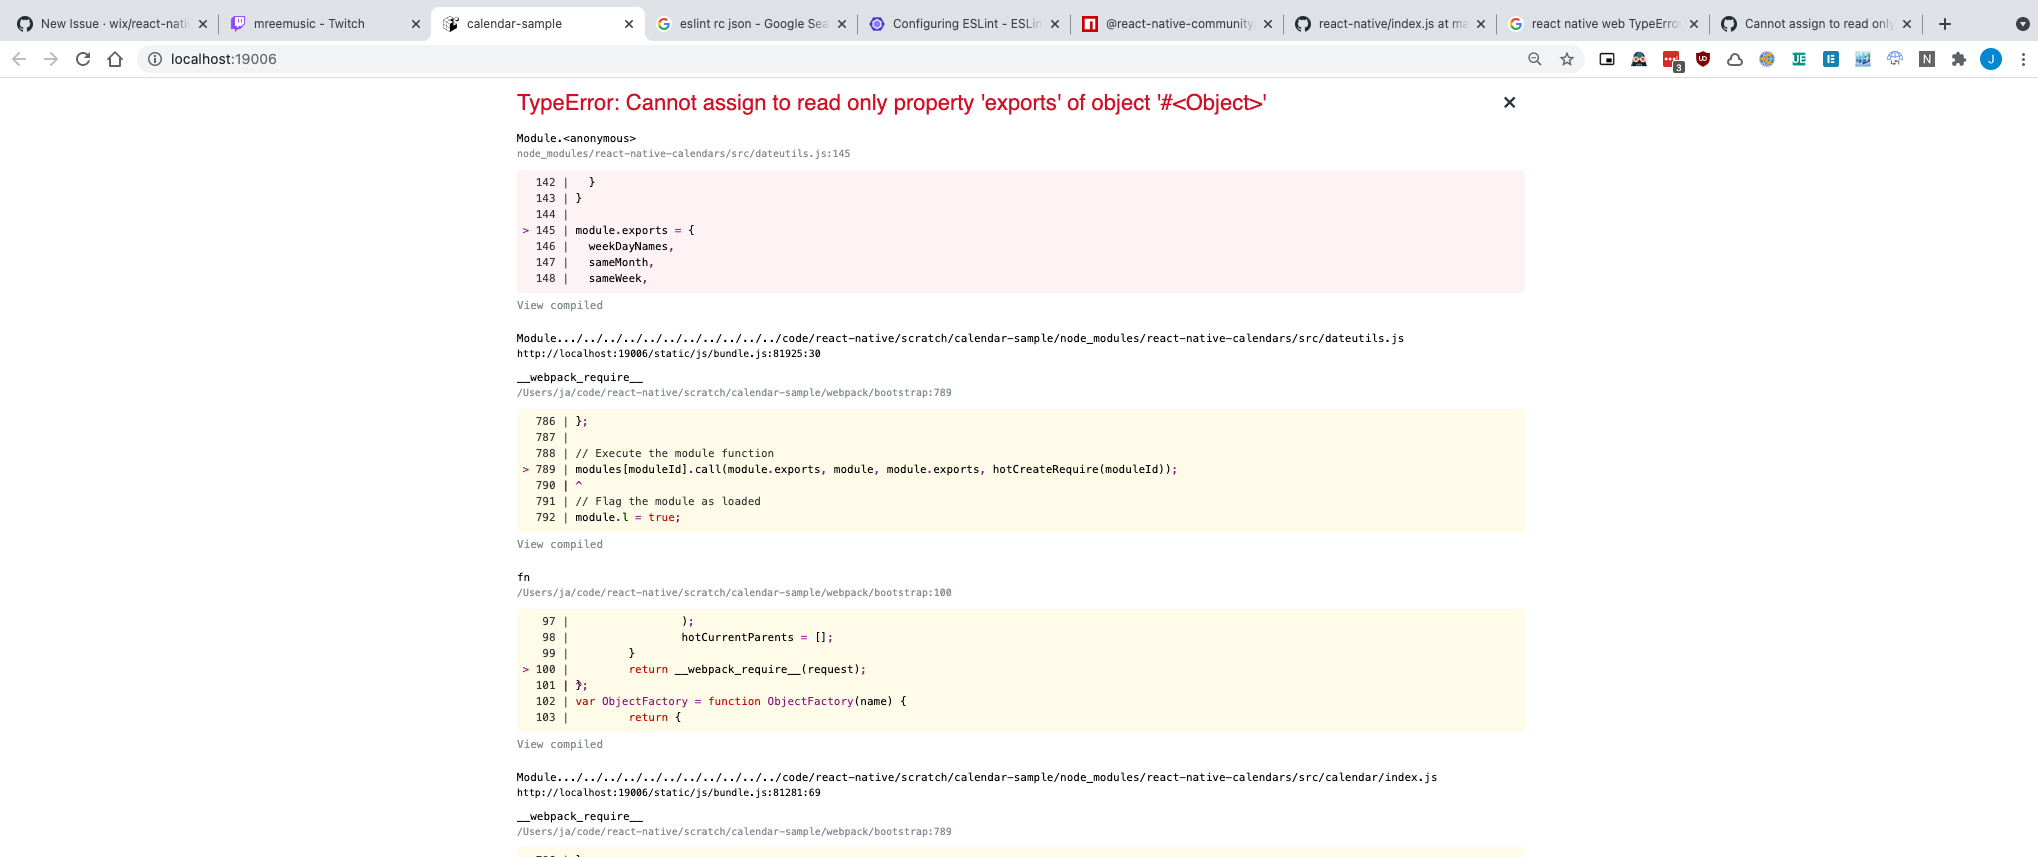Image resolution: width=2038 pixels, height=857 pixels.
Task: Click code line 789 'modules[moduleId].call'
Action: (876, 469)
